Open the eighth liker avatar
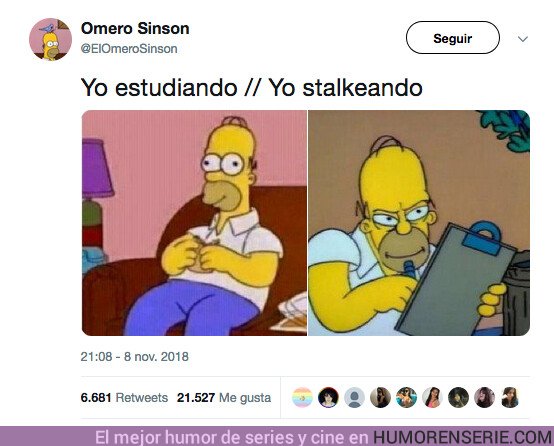The image size is (554, 446). (484, 397)
